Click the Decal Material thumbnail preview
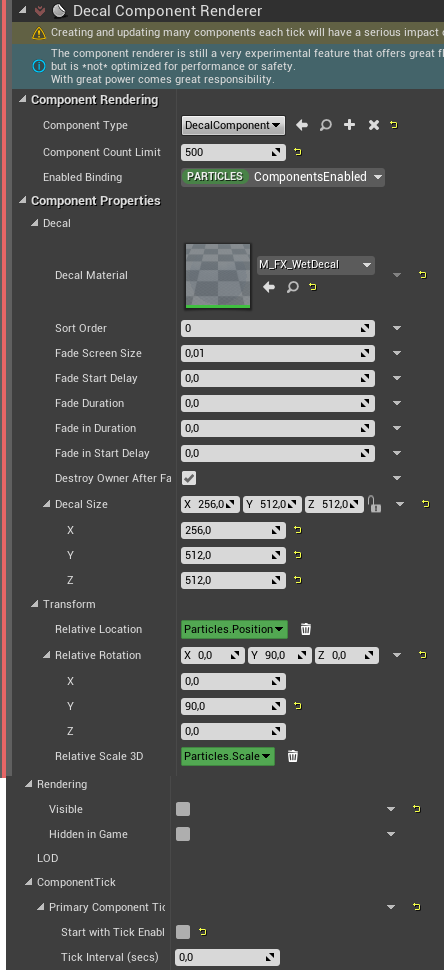This screenshot has height=970, width=444. (218, 275)
